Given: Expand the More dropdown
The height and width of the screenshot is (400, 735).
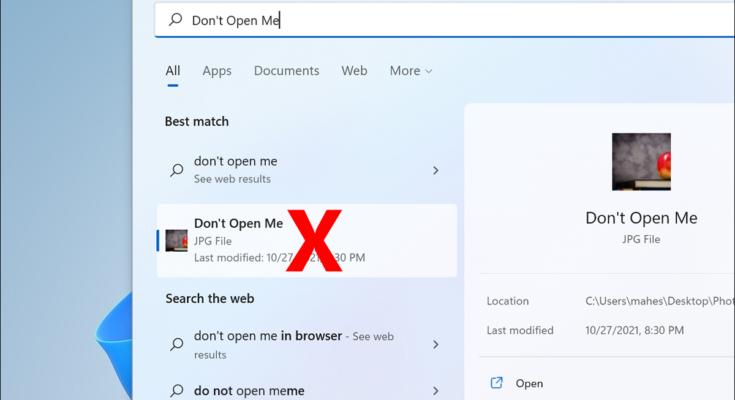Looking at the screenshot, I should pos(411,71).
